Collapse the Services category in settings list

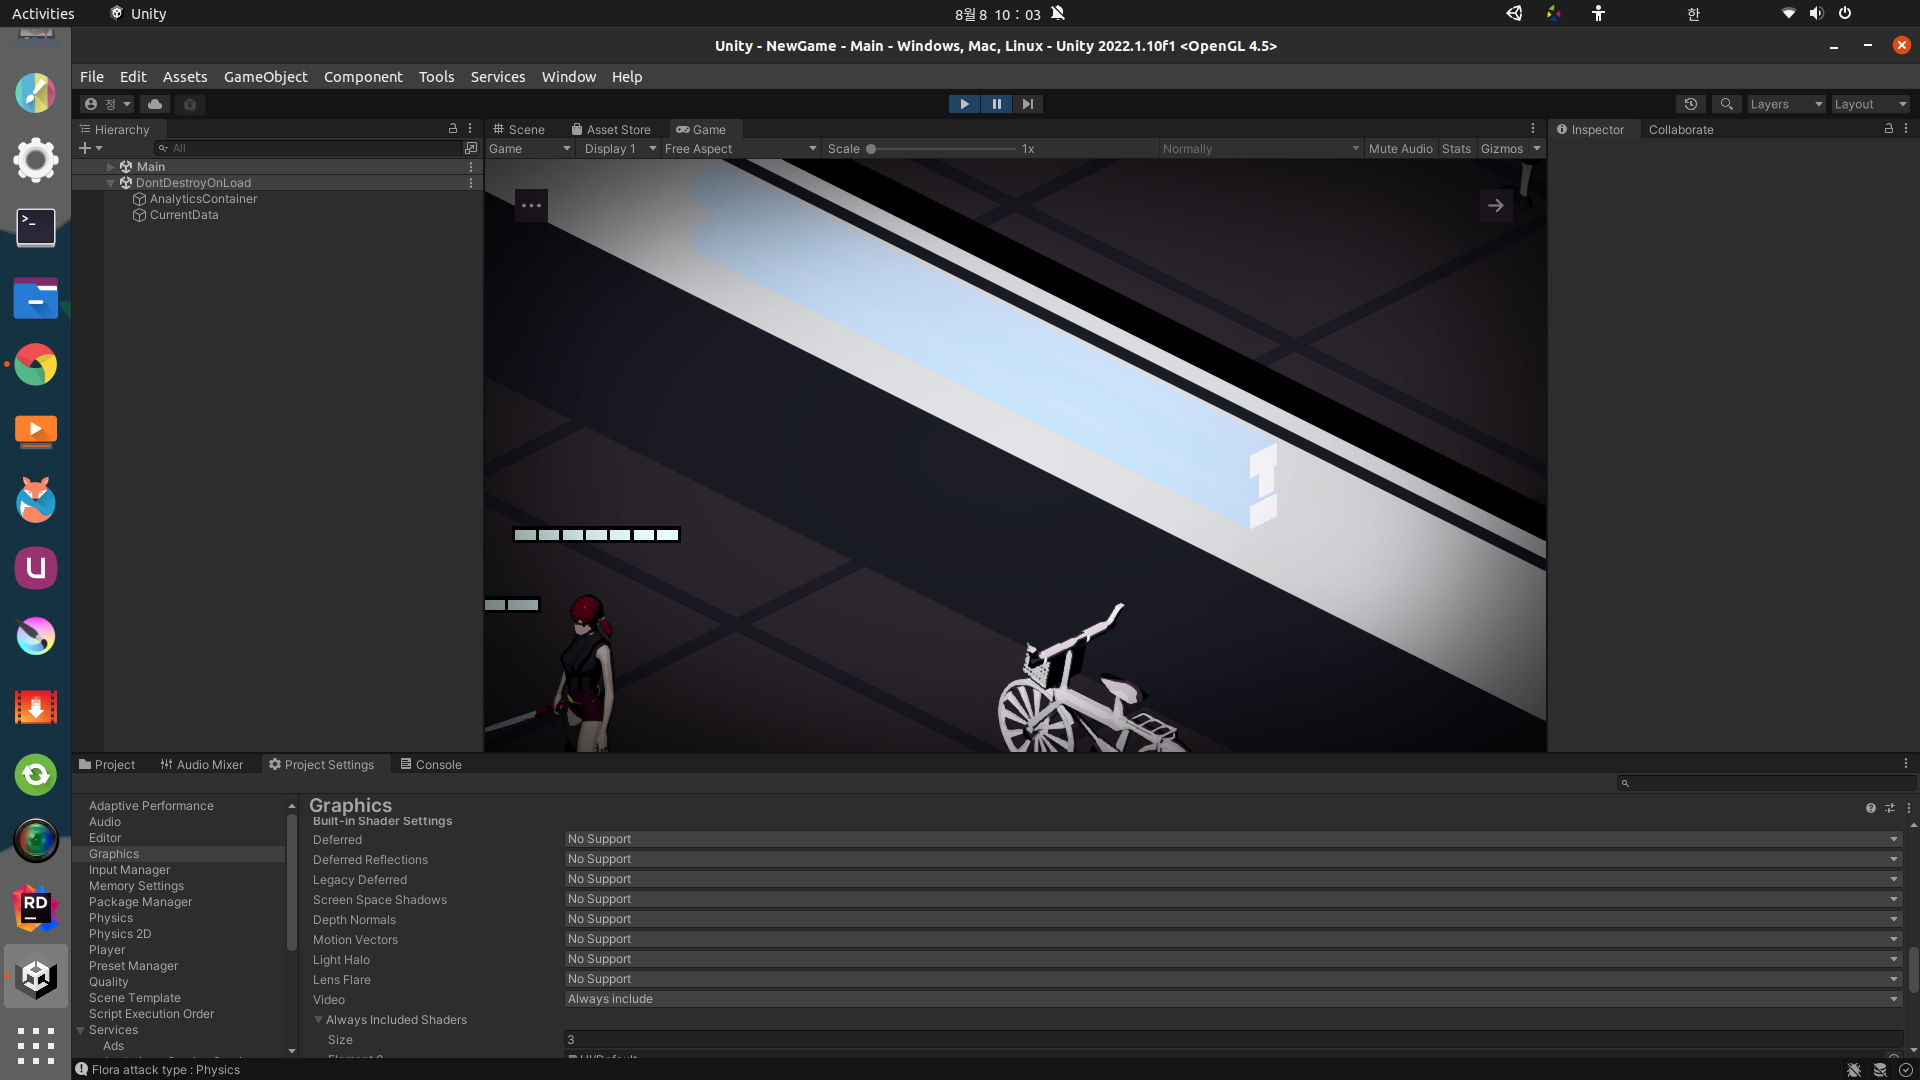[80, 1030]
